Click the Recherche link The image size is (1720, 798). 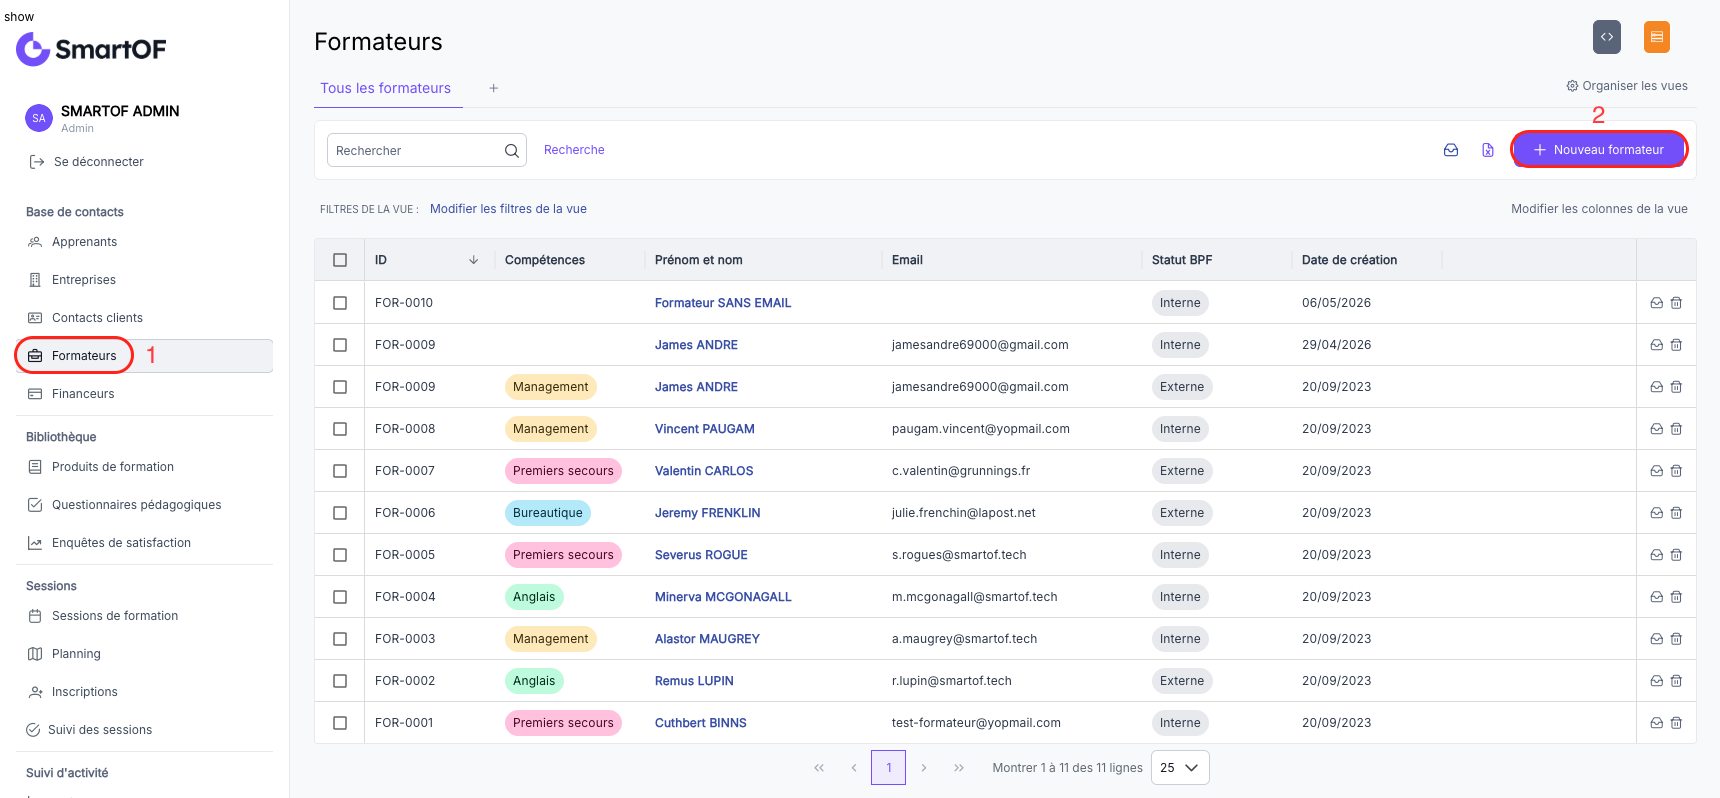tap(574, 150)
